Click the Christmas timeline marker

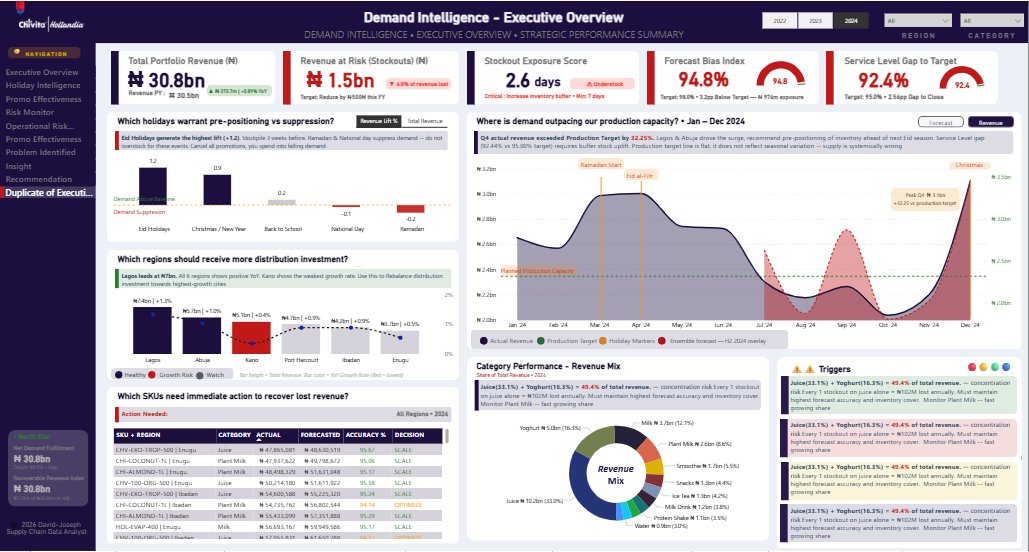tap(969, 165)
